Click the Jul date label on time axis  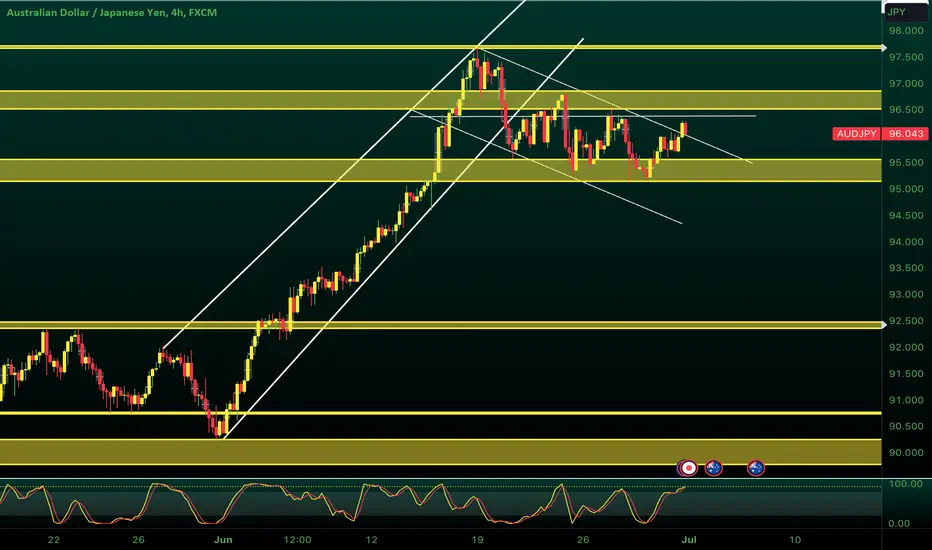point(689,540)
